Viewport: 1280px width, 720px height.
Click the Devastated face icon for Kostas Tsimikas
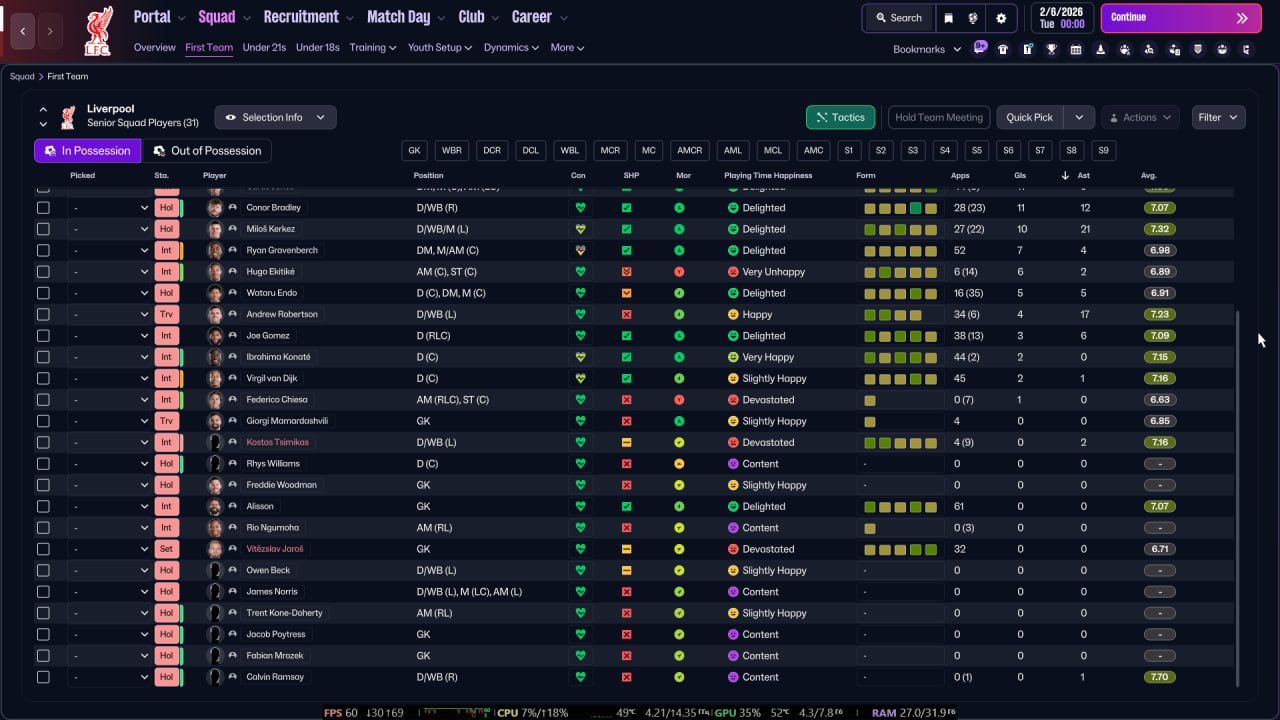(733, 442)
